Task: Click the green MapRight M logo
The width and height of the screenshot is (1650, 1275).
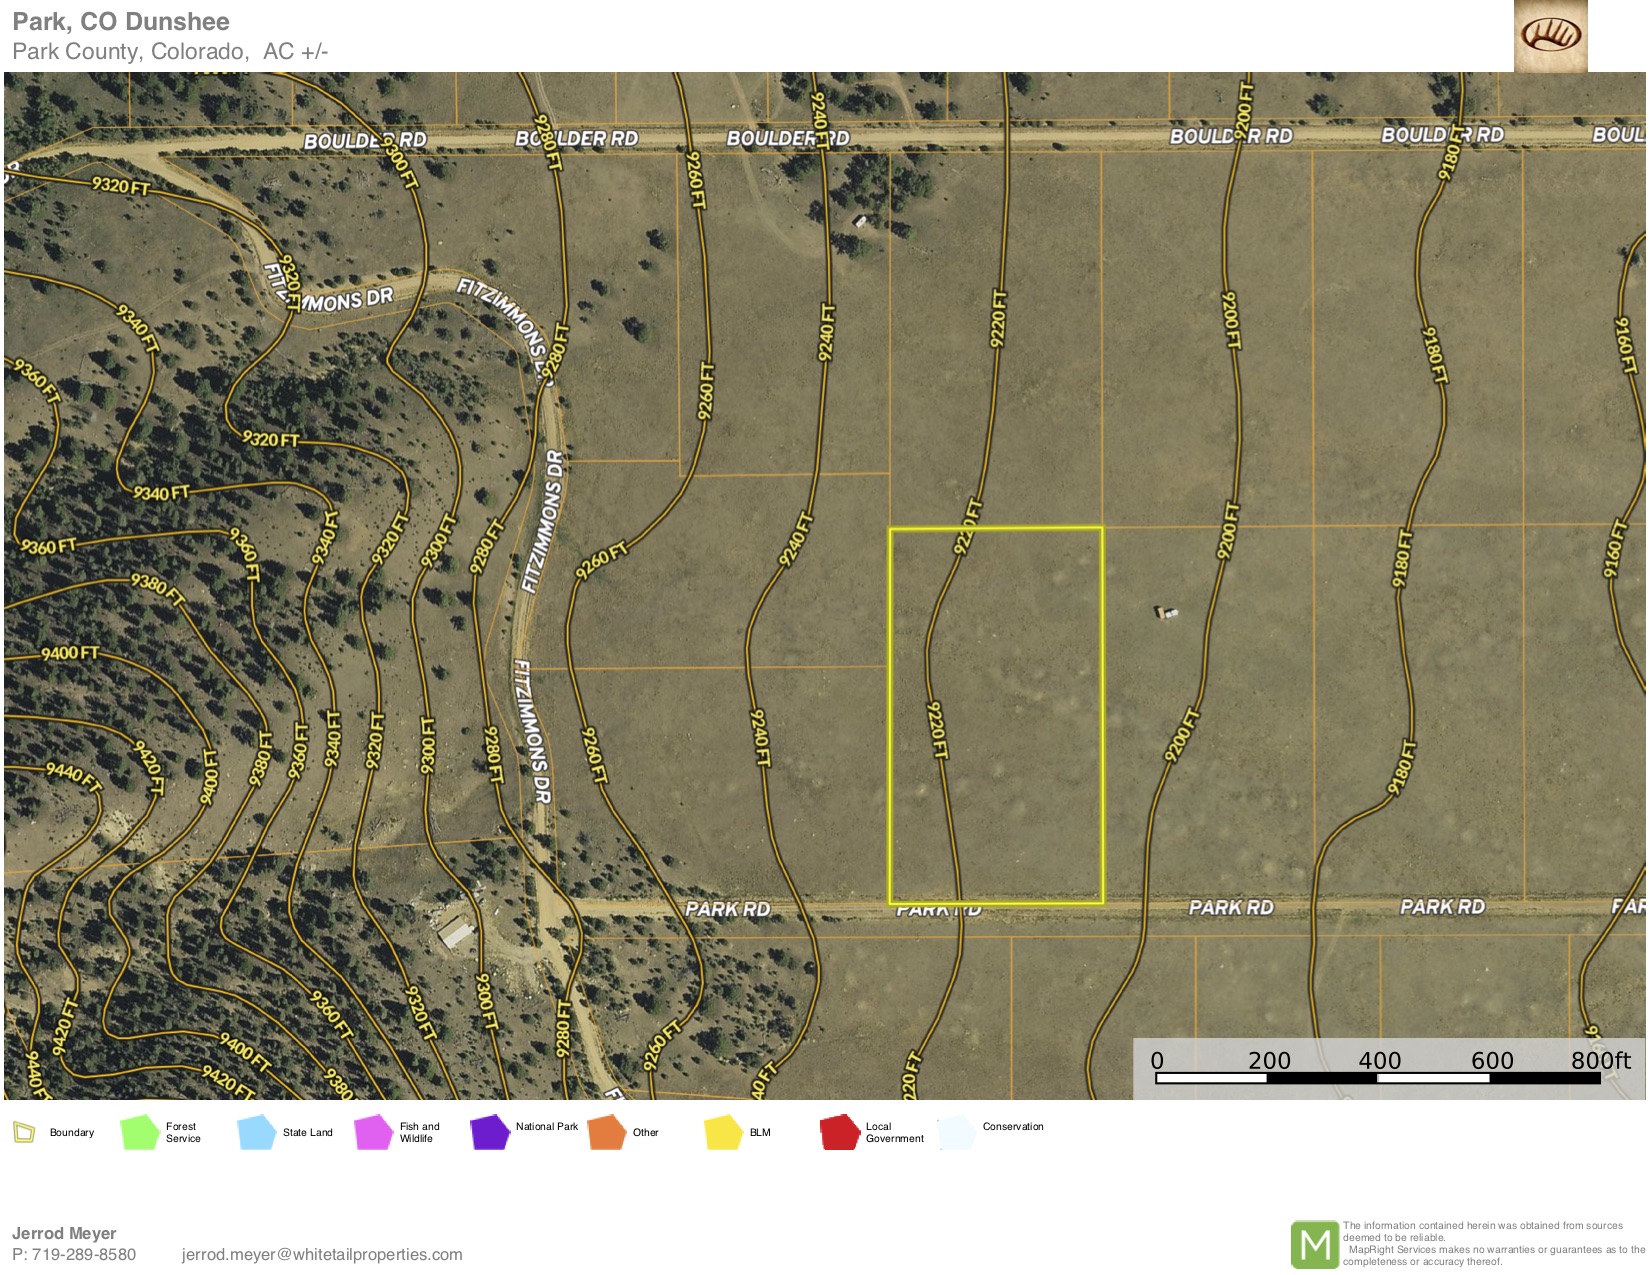Action: click(x=1314, y=1244)
